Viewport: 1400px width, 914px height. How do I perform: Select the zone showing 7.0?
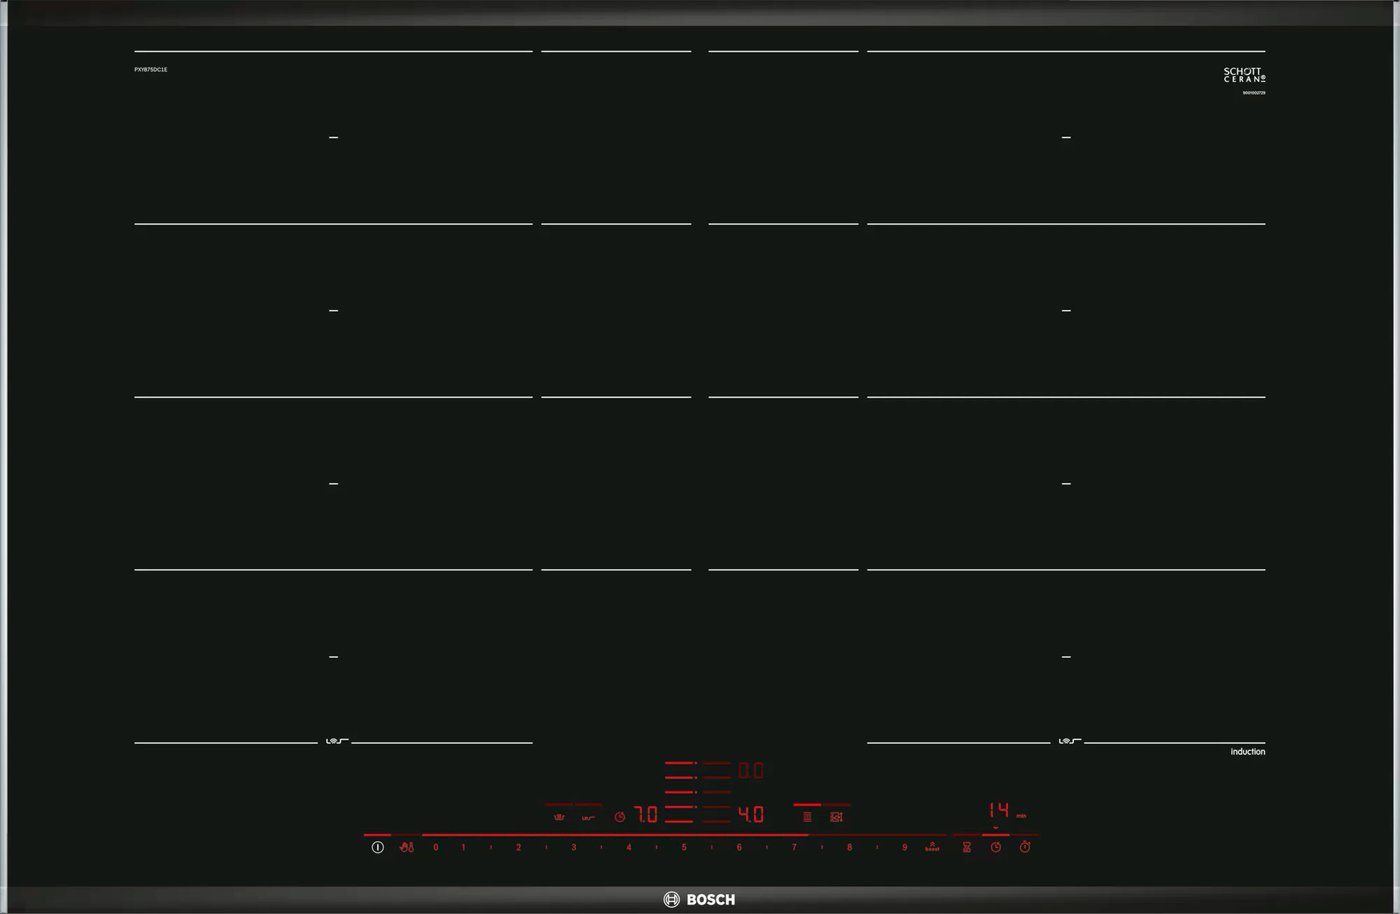coord(646,815)
